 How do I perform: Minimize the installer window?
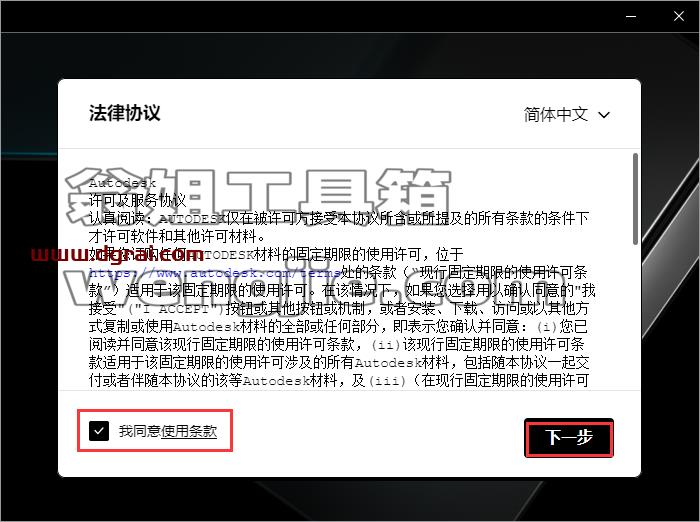pyautogui.click(x=631, y=17)
